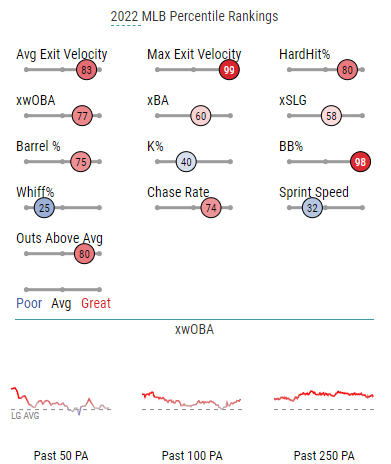Image resolution: width=391 pixels, height=464 pixels.
Task: Click the Whiff% 25 percentile circle
Action: point(44,208)
